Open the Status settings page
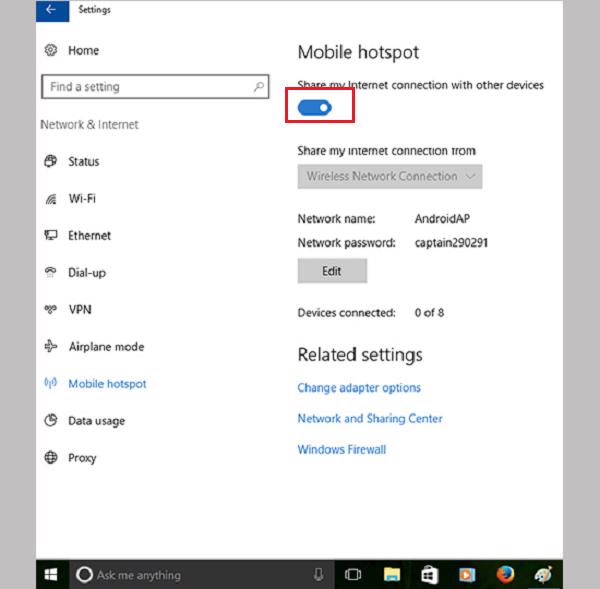This screenshot has height=589, width=600. (x=83, y=162)
